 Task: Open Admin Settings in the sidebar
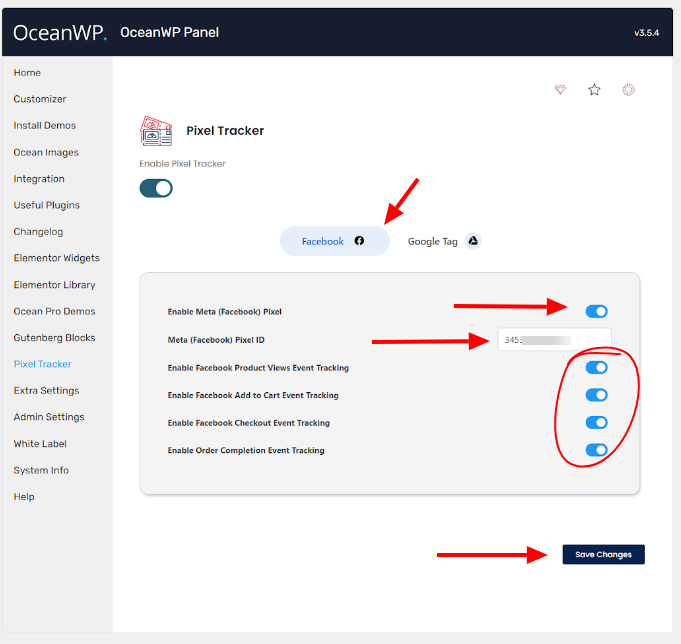click(x=49, y=417)
